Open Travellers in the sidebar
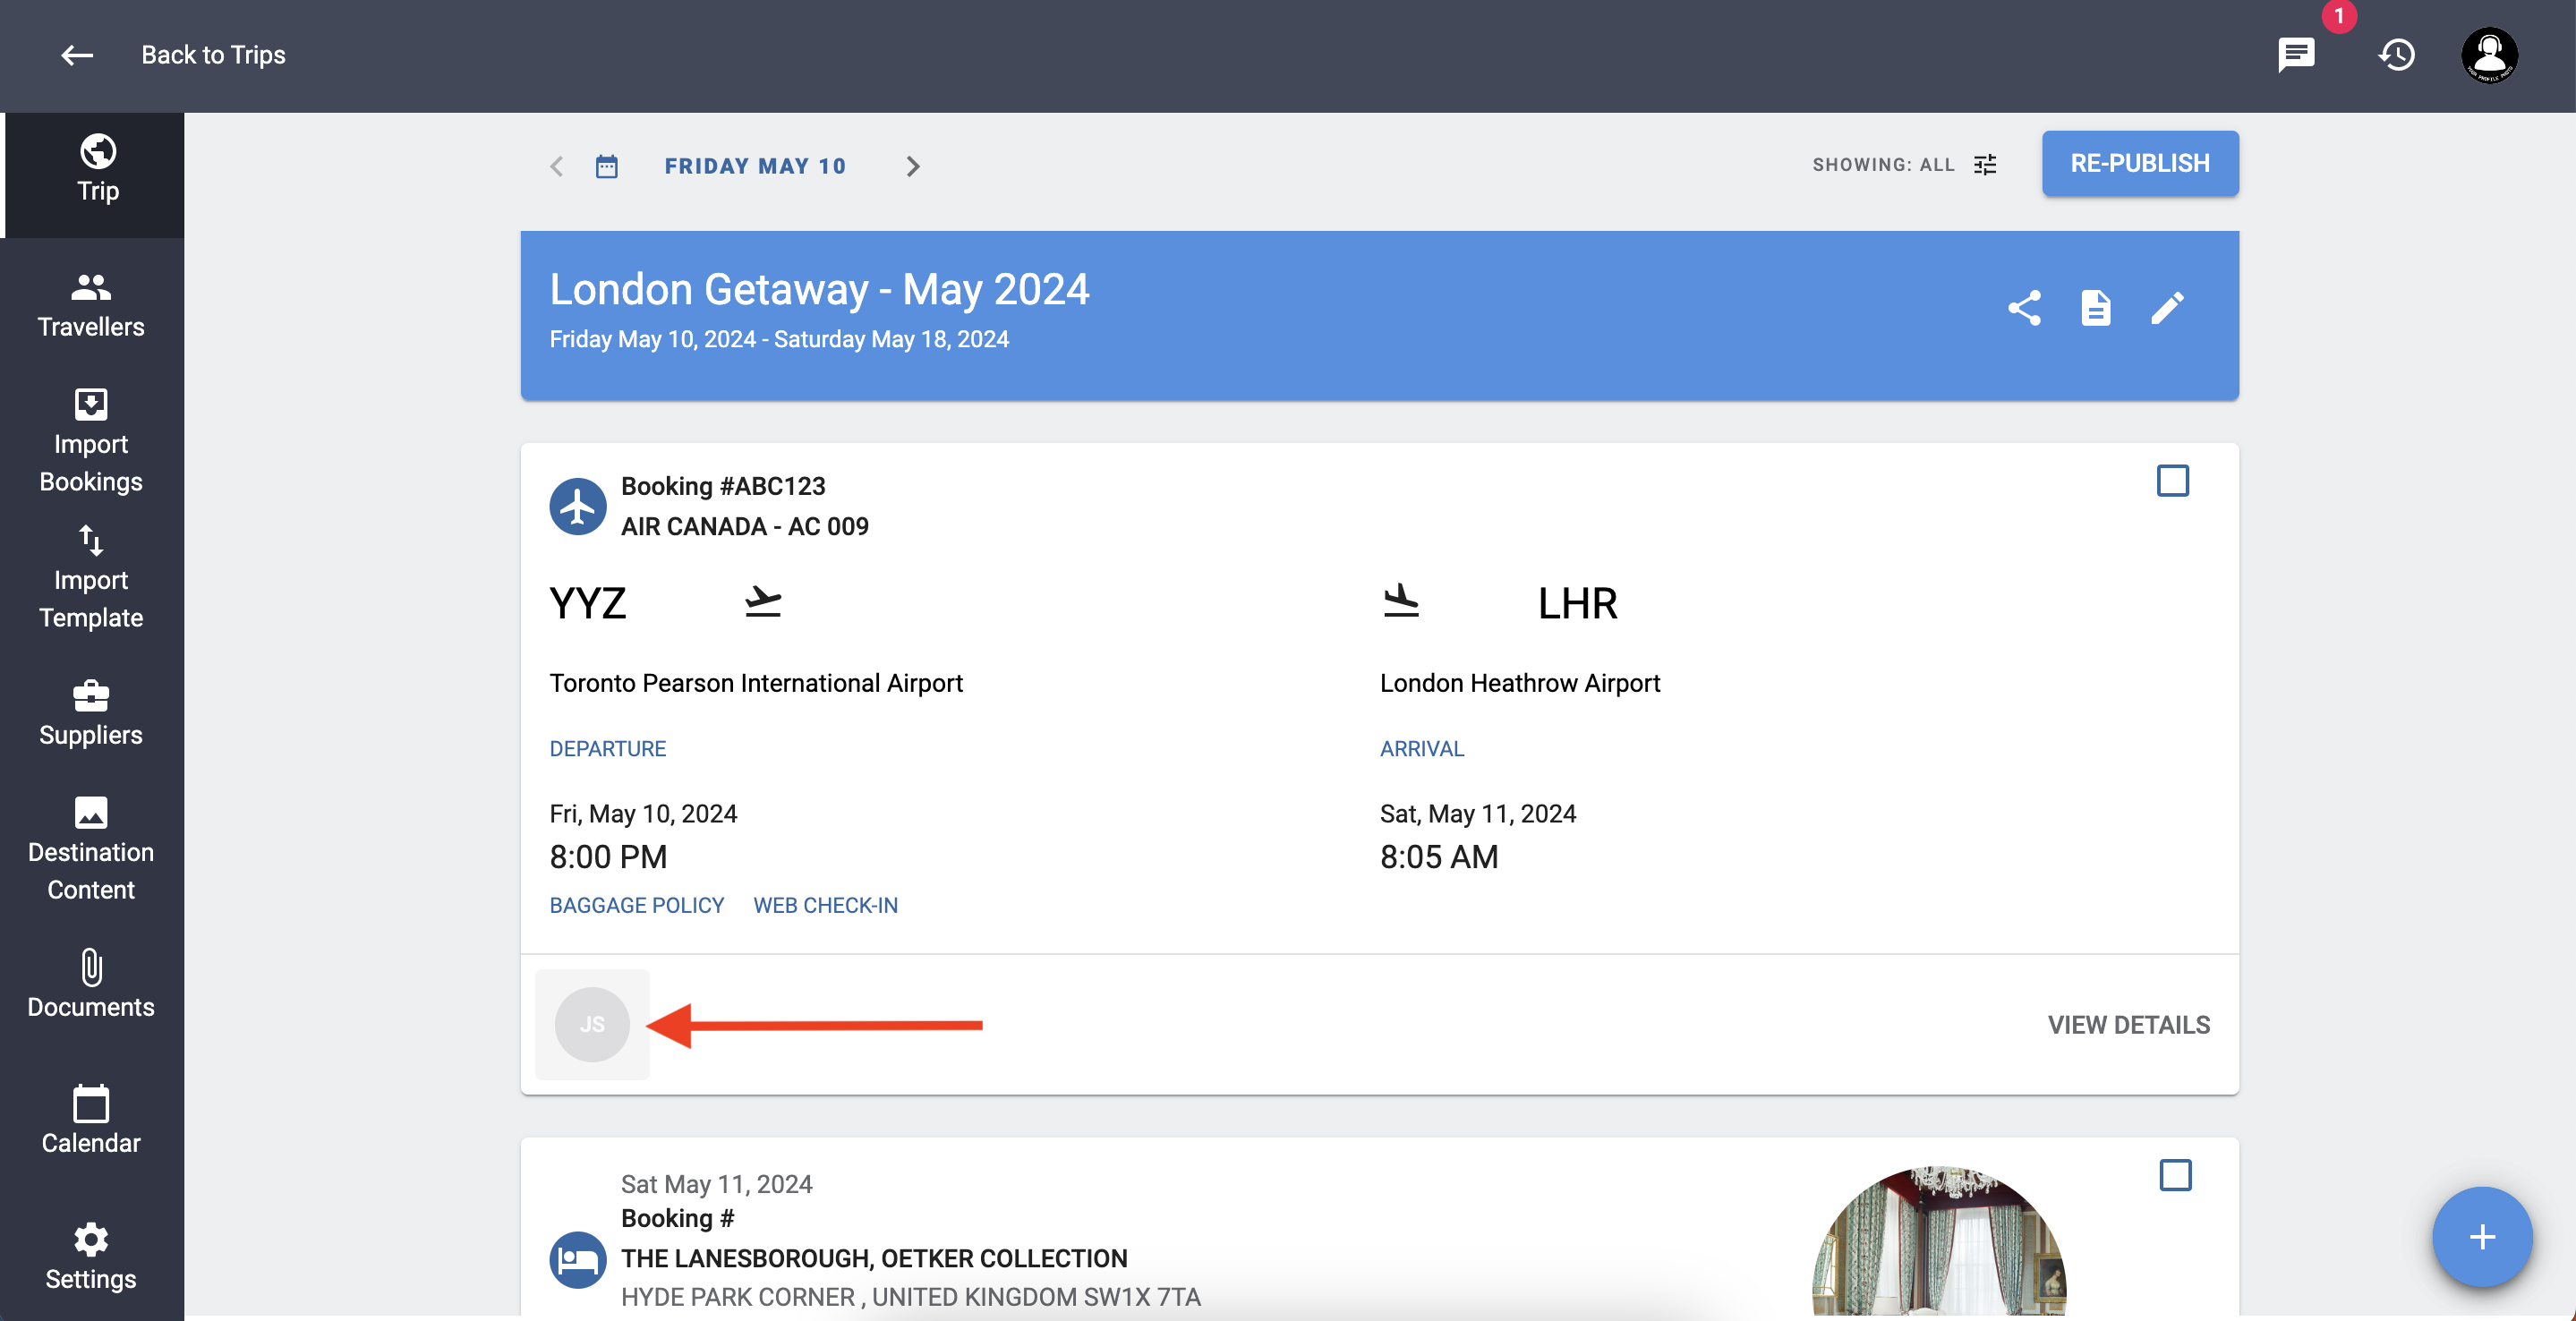 [x=91, y=306]
